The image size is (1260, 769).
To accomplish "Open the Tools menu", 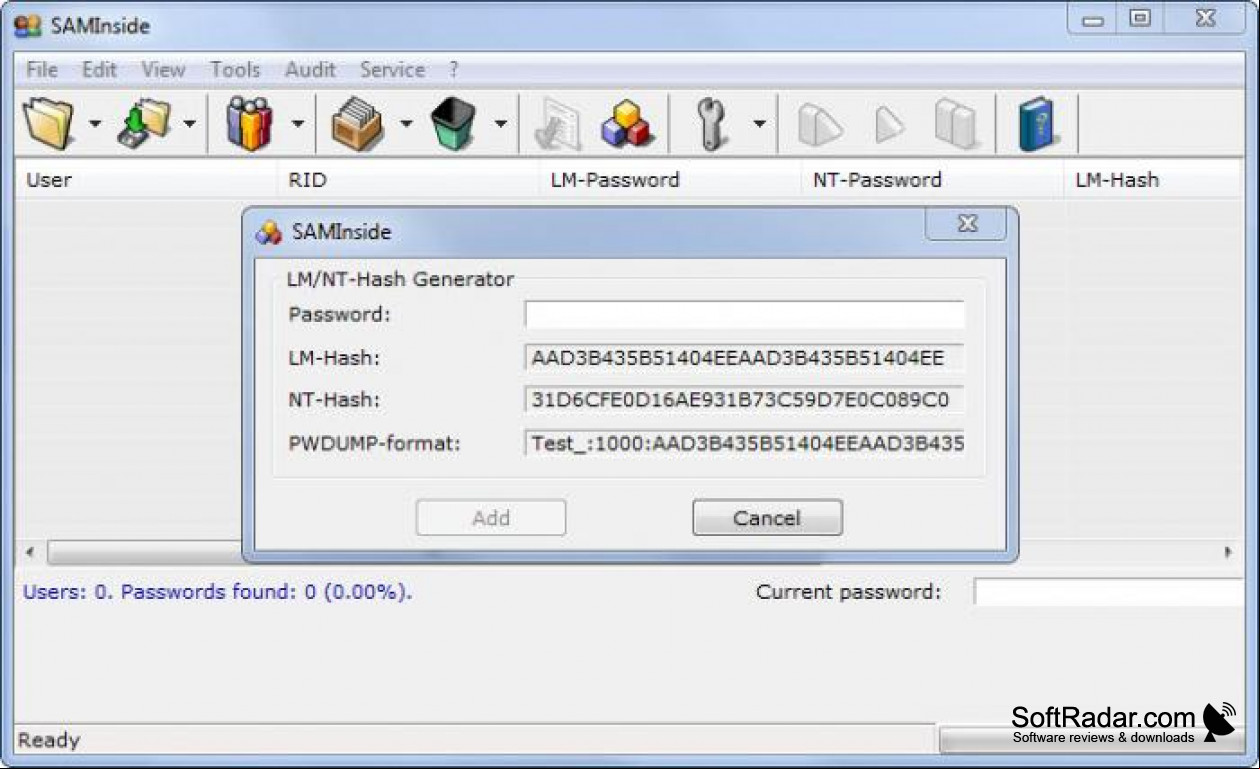I will point(235,70).
